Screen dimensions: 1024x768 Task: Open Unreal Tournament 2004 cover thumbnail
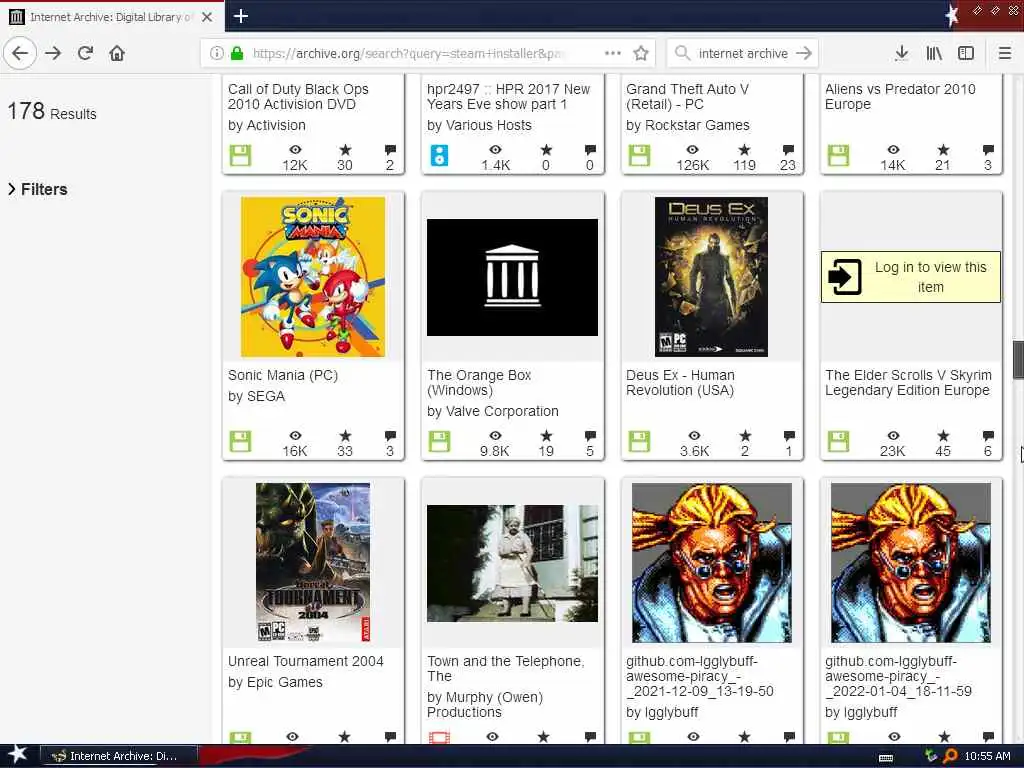point(313,563)
